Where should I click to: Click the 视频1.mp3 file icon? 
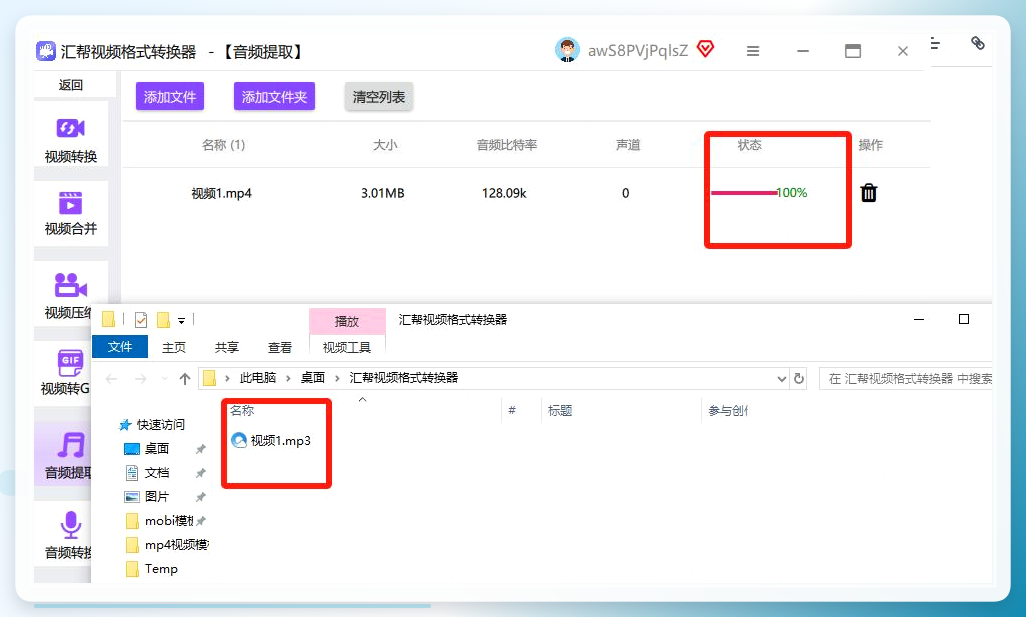pos(239,440)
